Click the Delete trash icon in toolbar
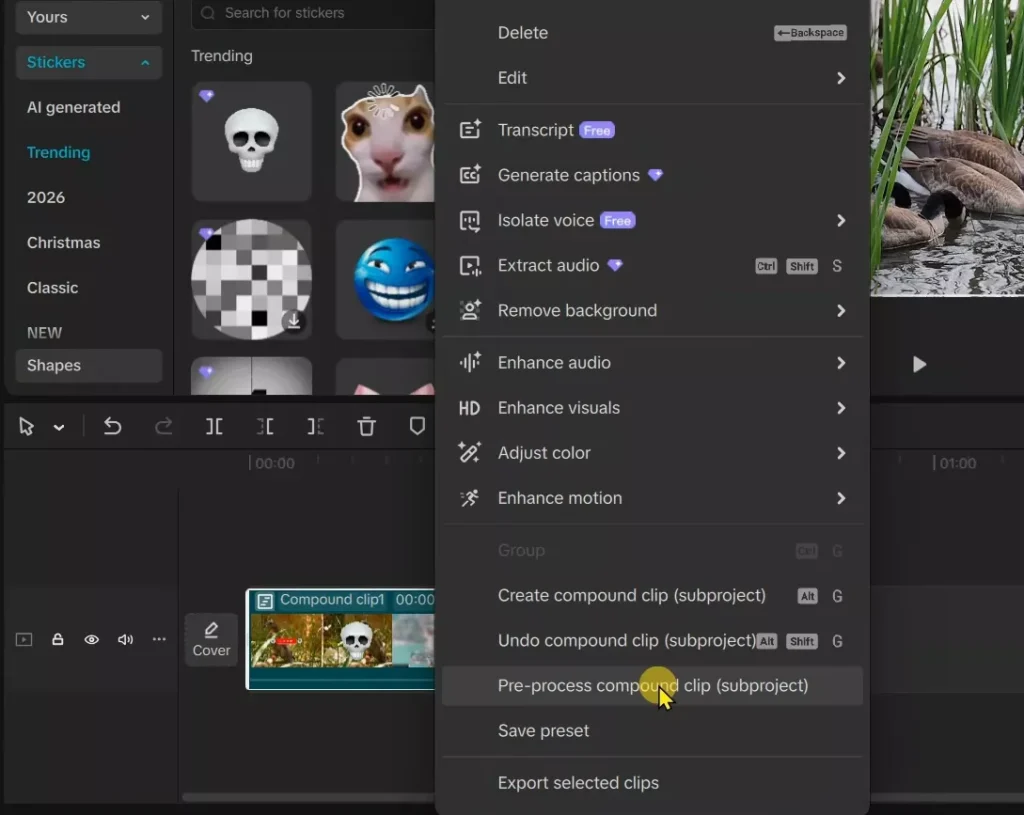The image size is (1024, 815). 367,427
